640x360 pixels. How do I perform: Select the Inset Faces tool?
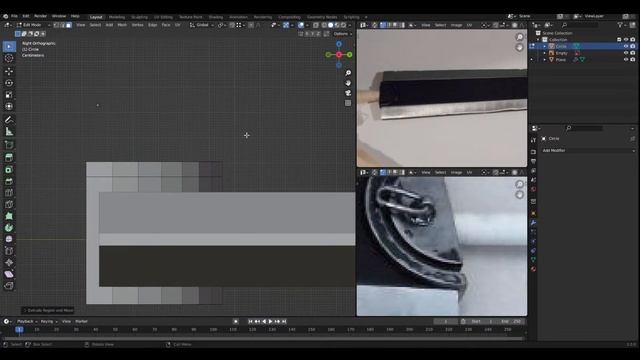(x=9, y=169)
